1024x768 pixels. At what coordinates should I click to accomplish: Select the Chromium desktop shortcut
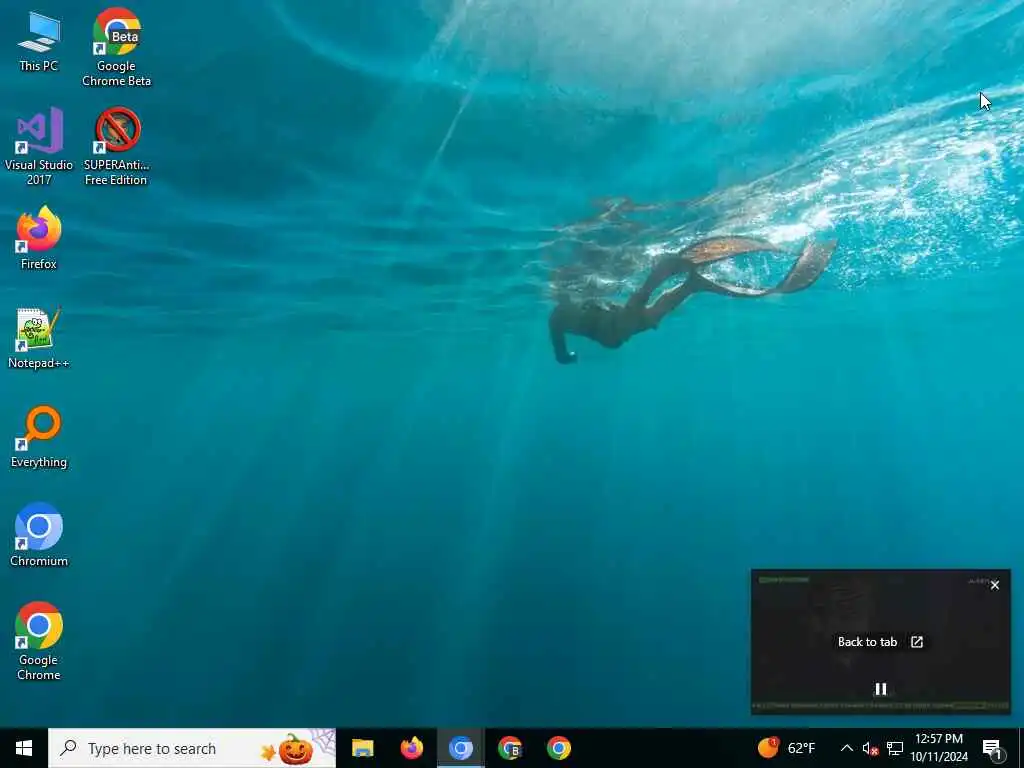pos(39,535)
